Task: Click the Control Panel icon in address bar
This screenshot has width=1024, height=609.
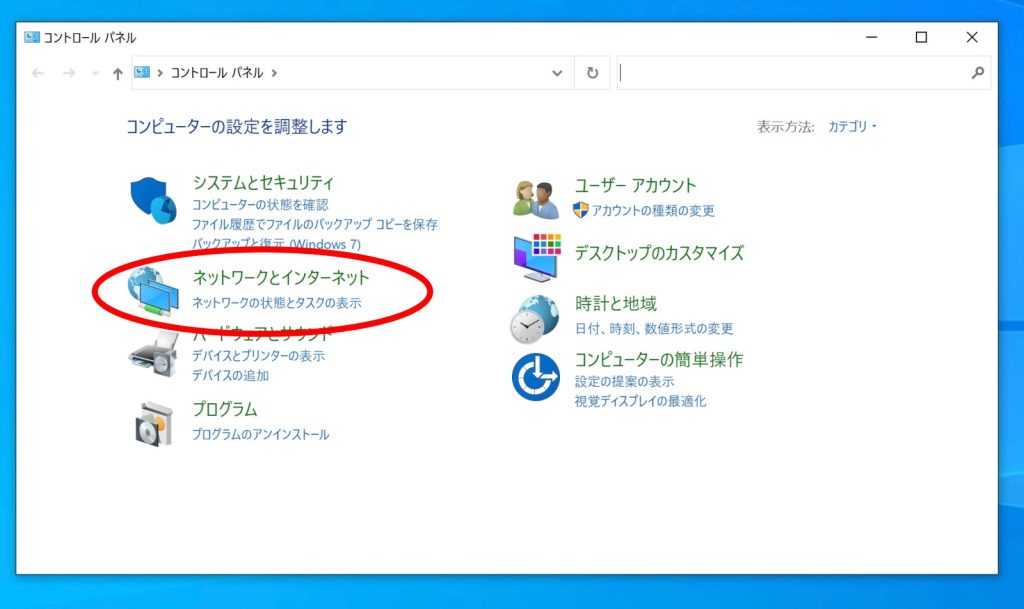Action: coord(142,72)
